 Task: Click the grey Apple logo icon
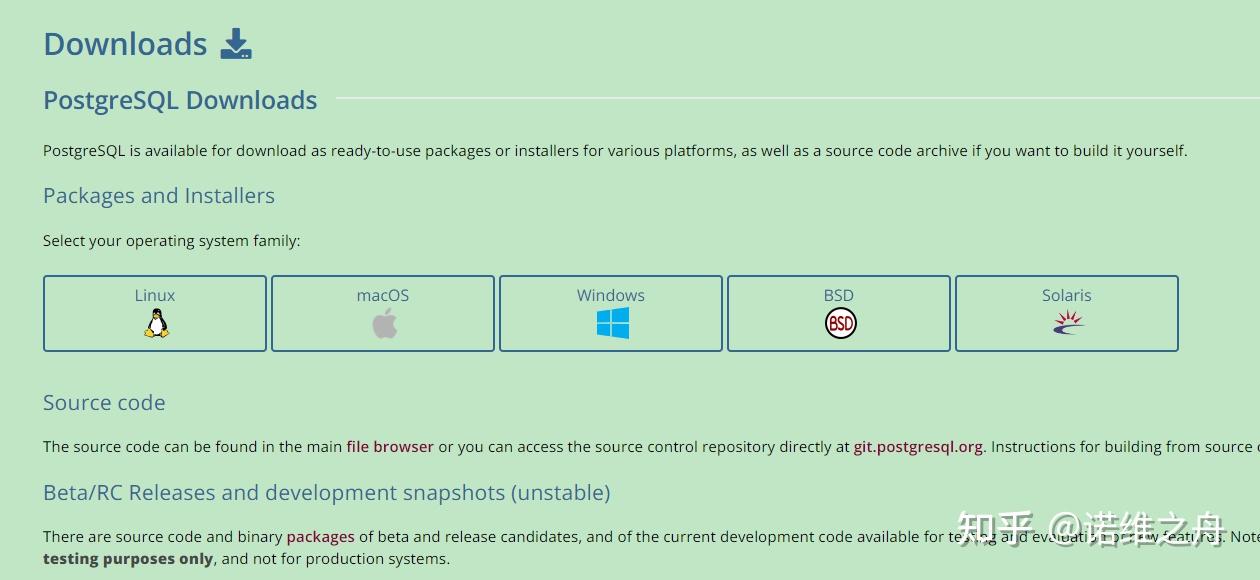tap(384, 323)
